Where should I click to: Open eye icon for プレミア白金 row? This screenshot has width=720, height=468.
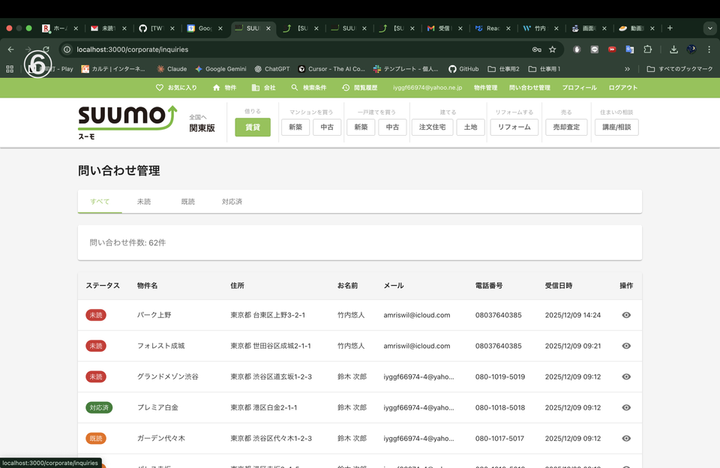626,408
